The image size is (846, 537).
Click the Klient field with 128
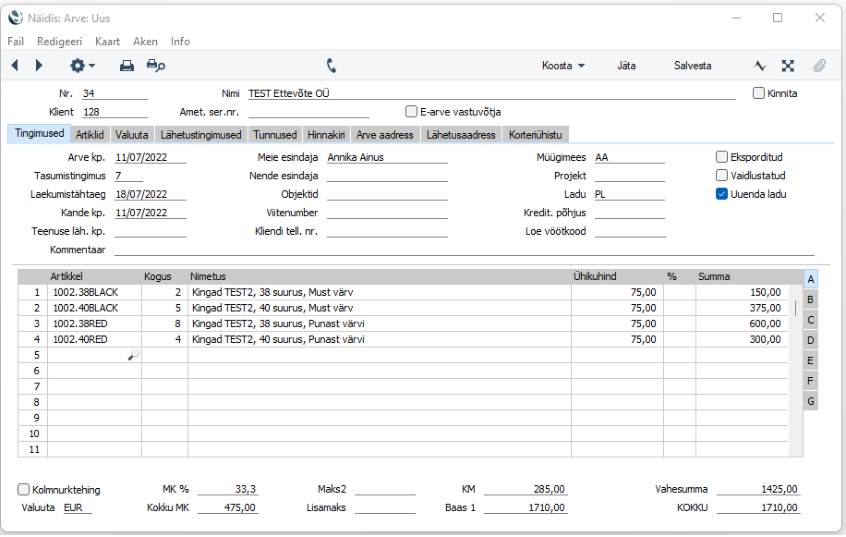(x=114, y=112)
